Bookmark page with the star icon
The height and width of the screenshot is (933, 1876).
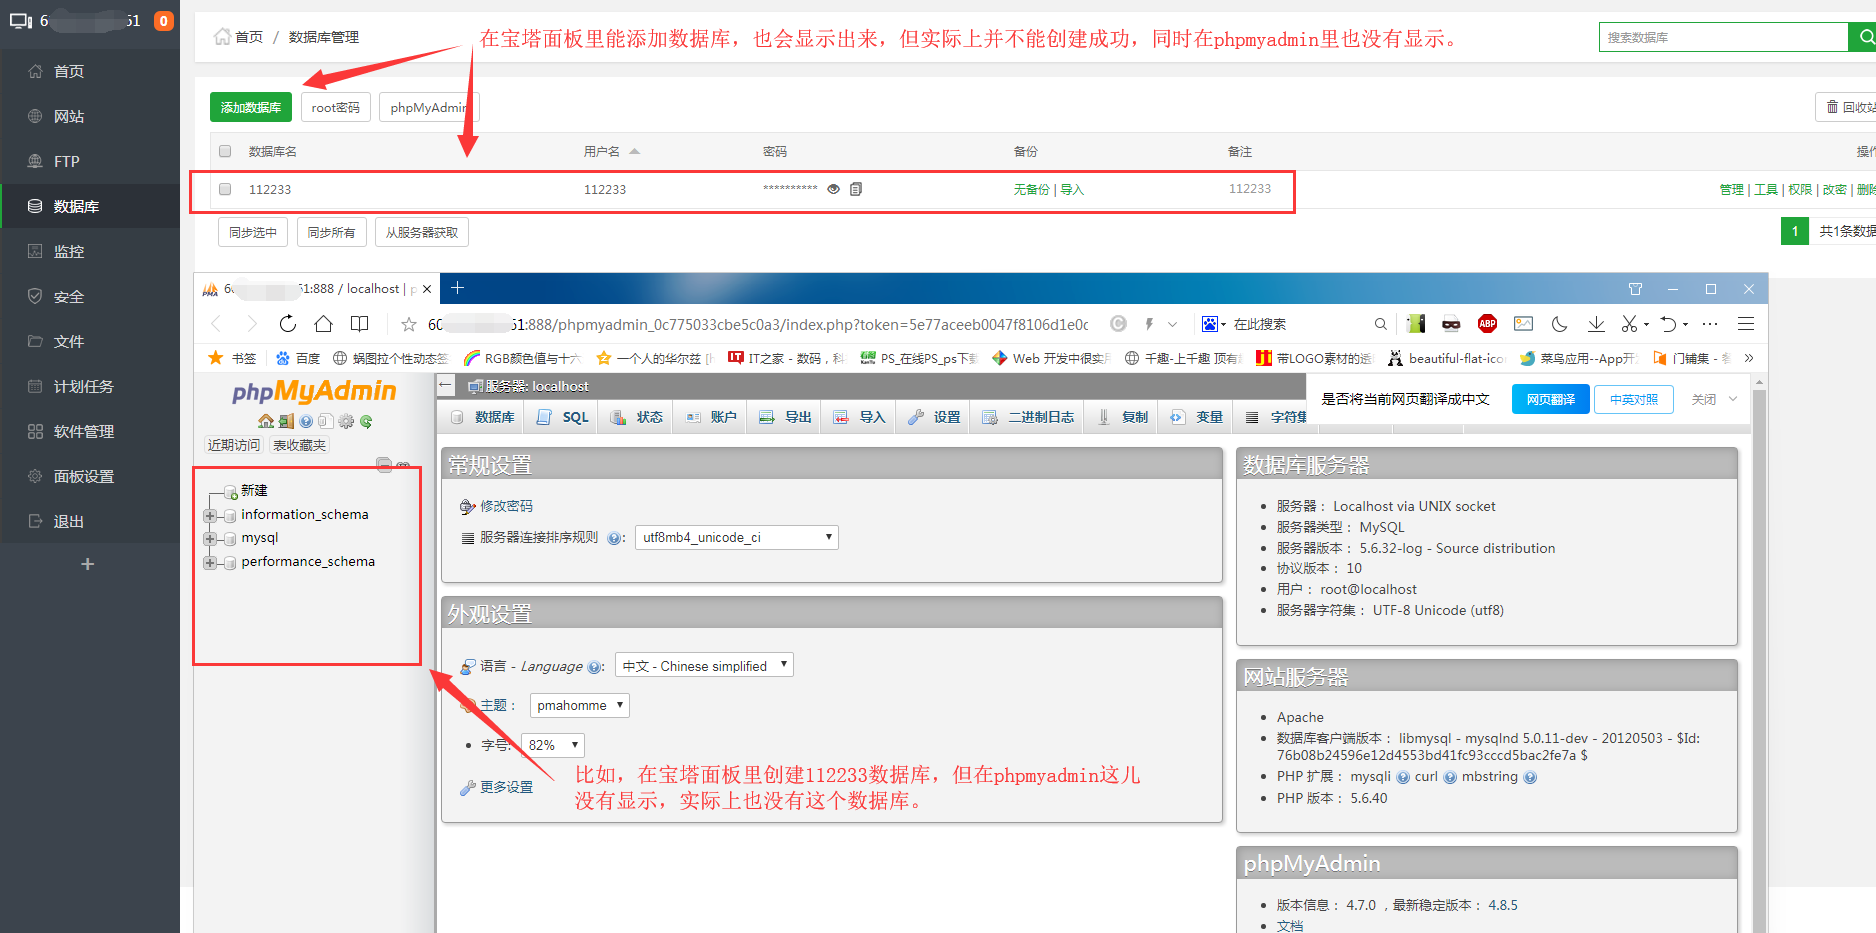pos(408,324)
